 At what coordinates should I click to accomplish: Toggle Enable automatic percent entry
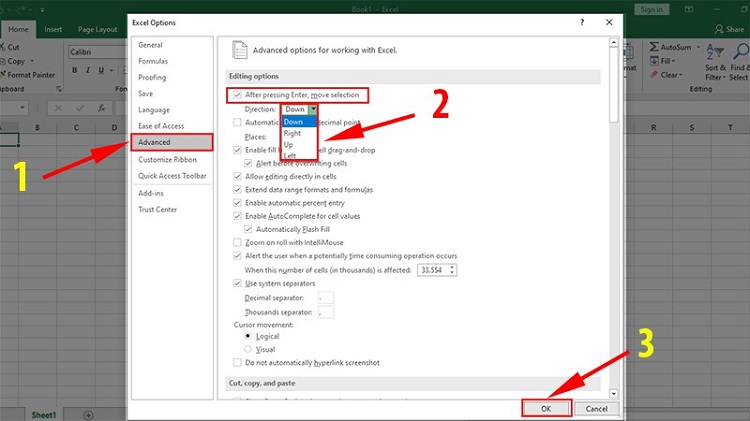(x=237, y=203)
